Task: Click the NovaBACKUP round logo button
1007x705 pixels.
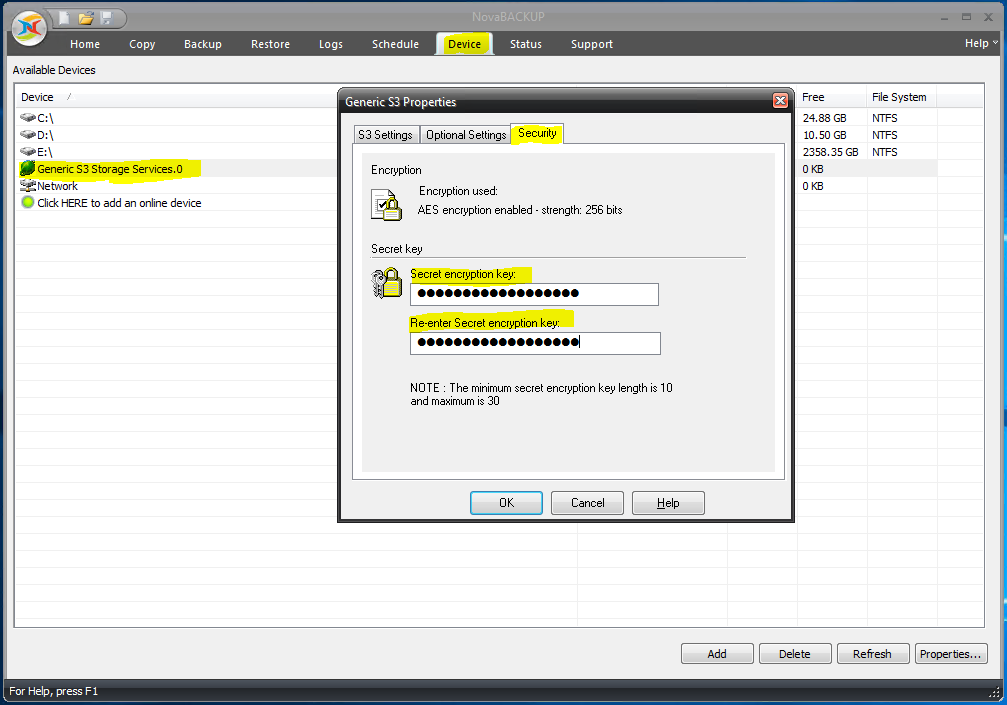Action: coord(30,28)
